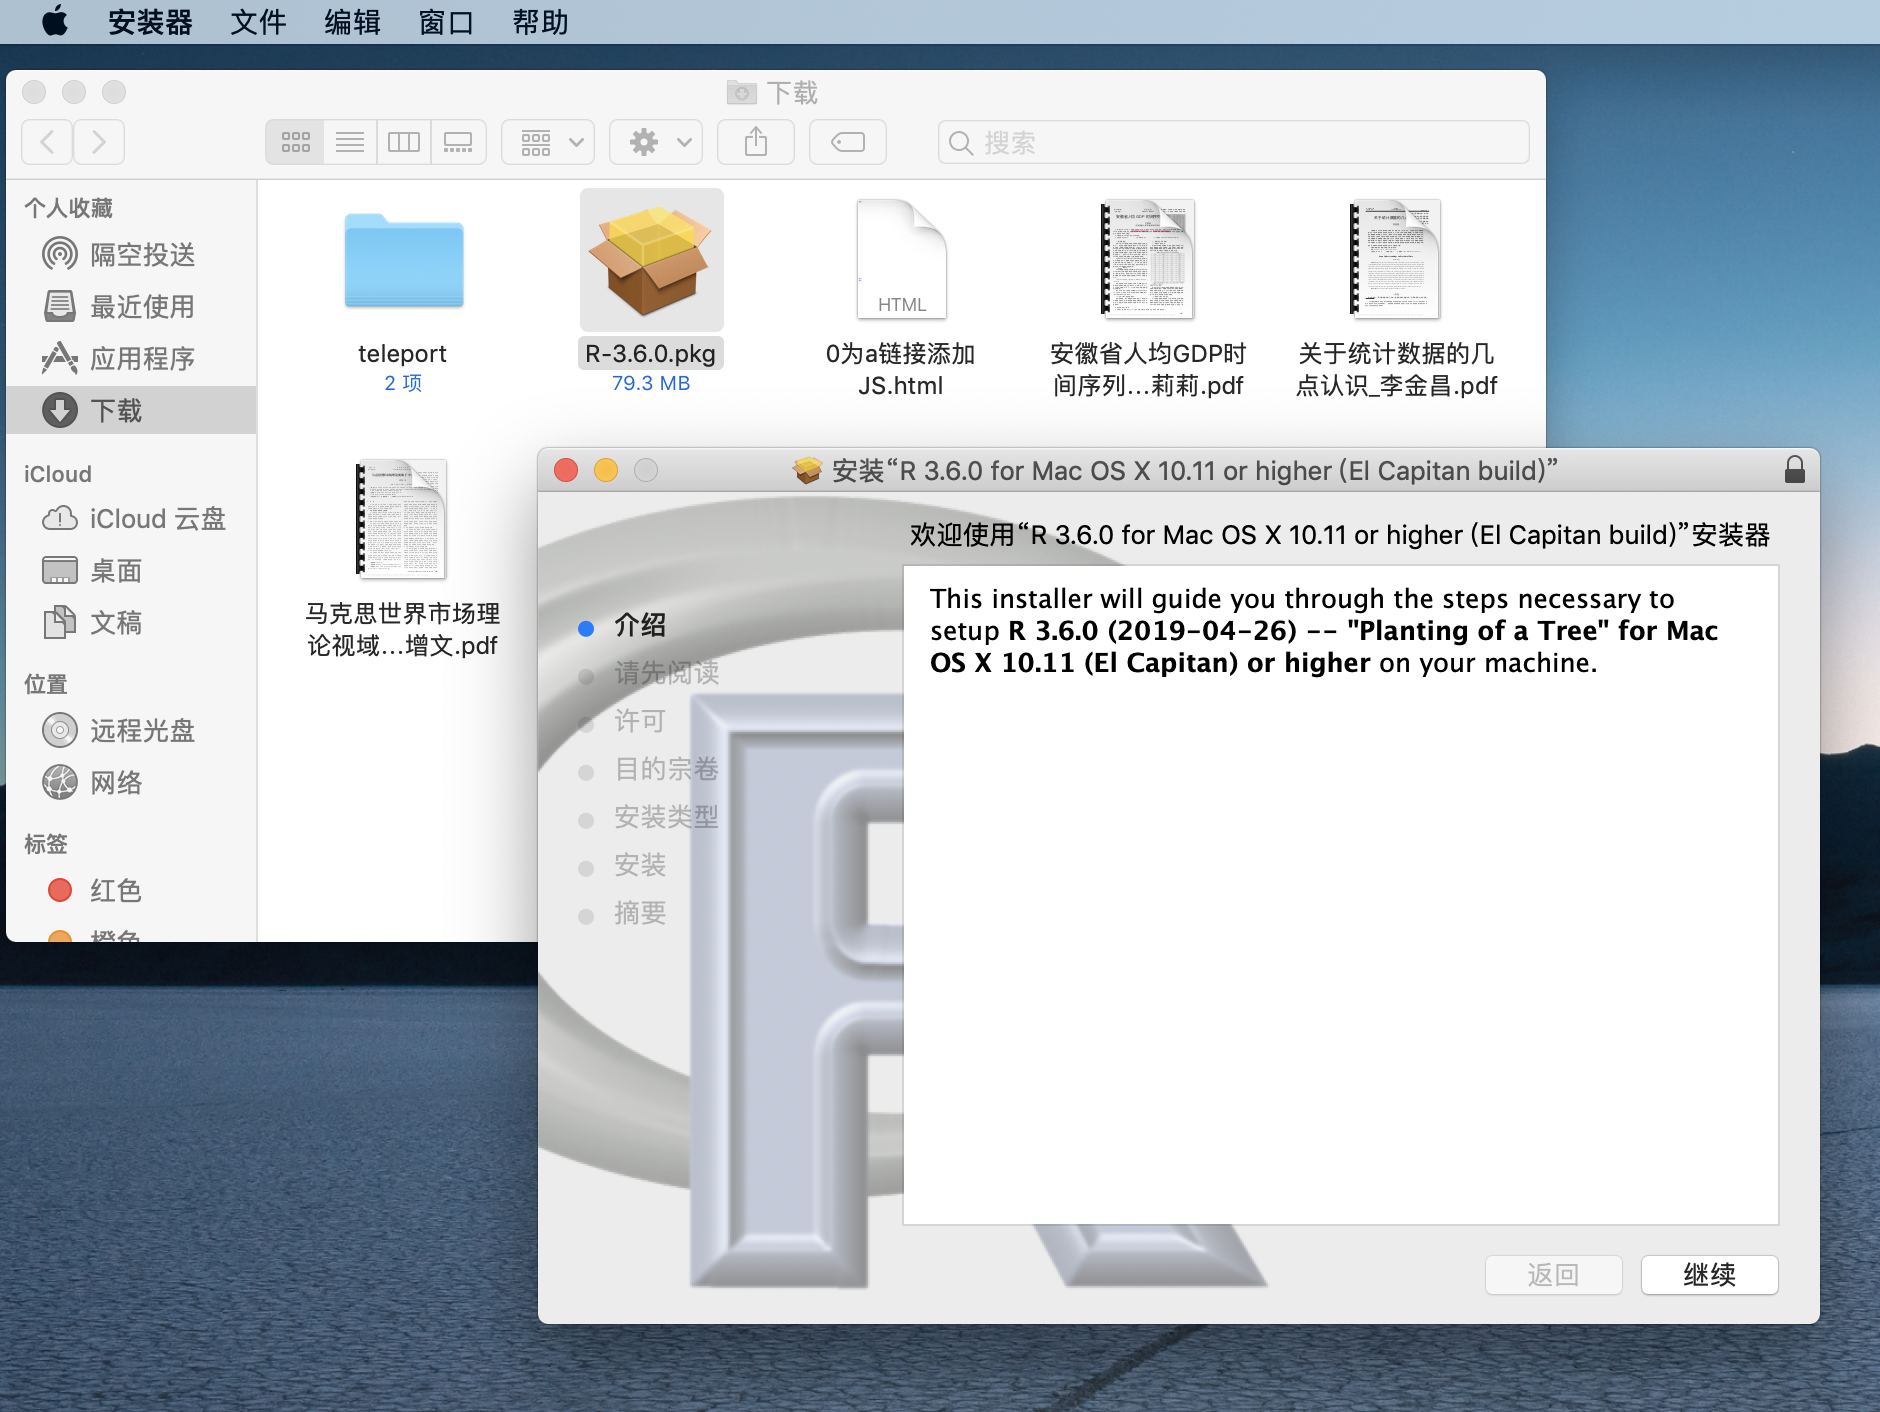Open the 窗口 menu
The height and width of the screenshot is (1412, 1880).
[446, 22]
